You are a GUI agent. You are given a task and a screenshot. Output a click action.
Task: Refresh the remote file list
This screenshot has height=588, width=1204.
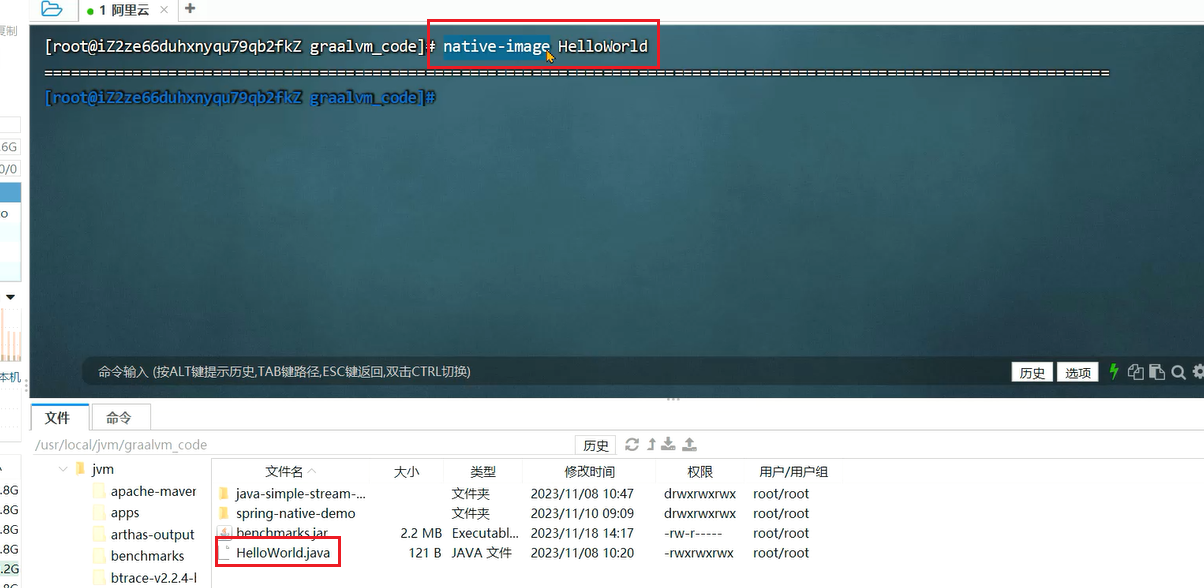(x=631, y=445)
